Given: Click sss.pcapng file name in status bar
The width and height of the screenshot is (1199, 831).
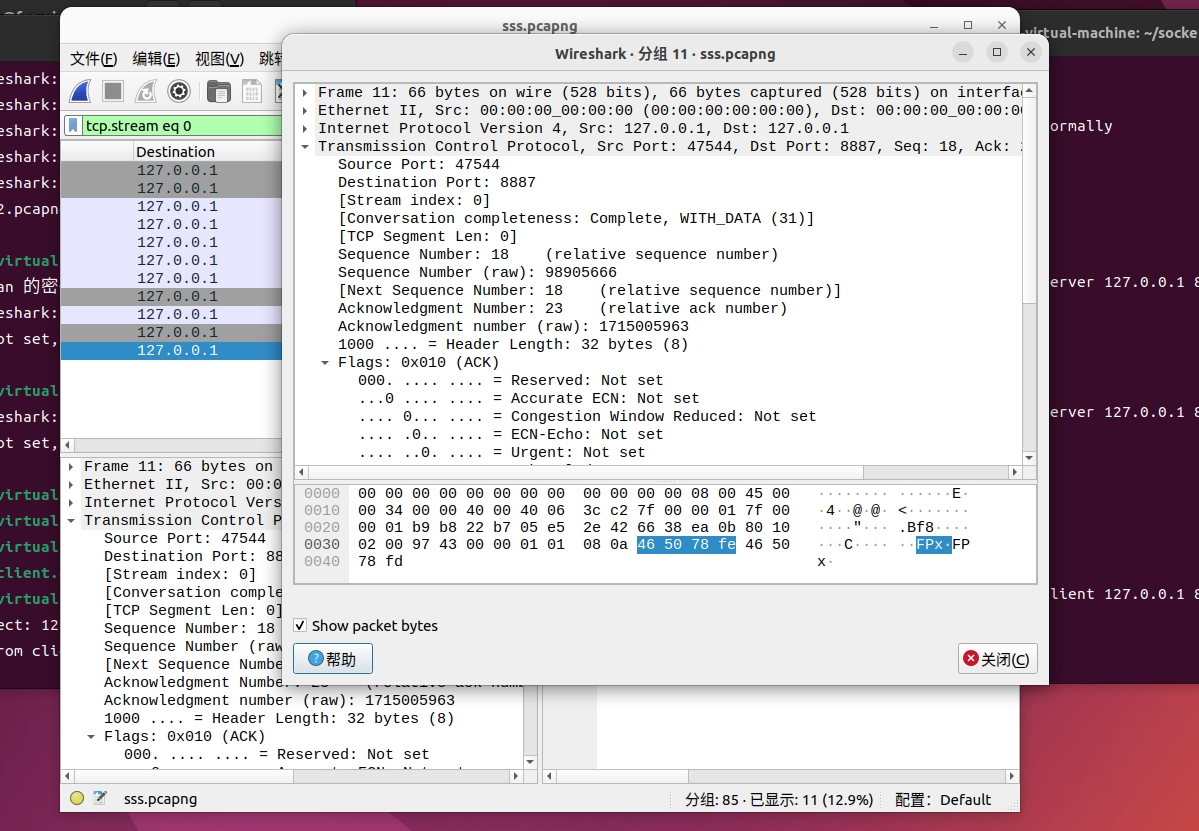Looking at the screenshot, I should point(161,799).
